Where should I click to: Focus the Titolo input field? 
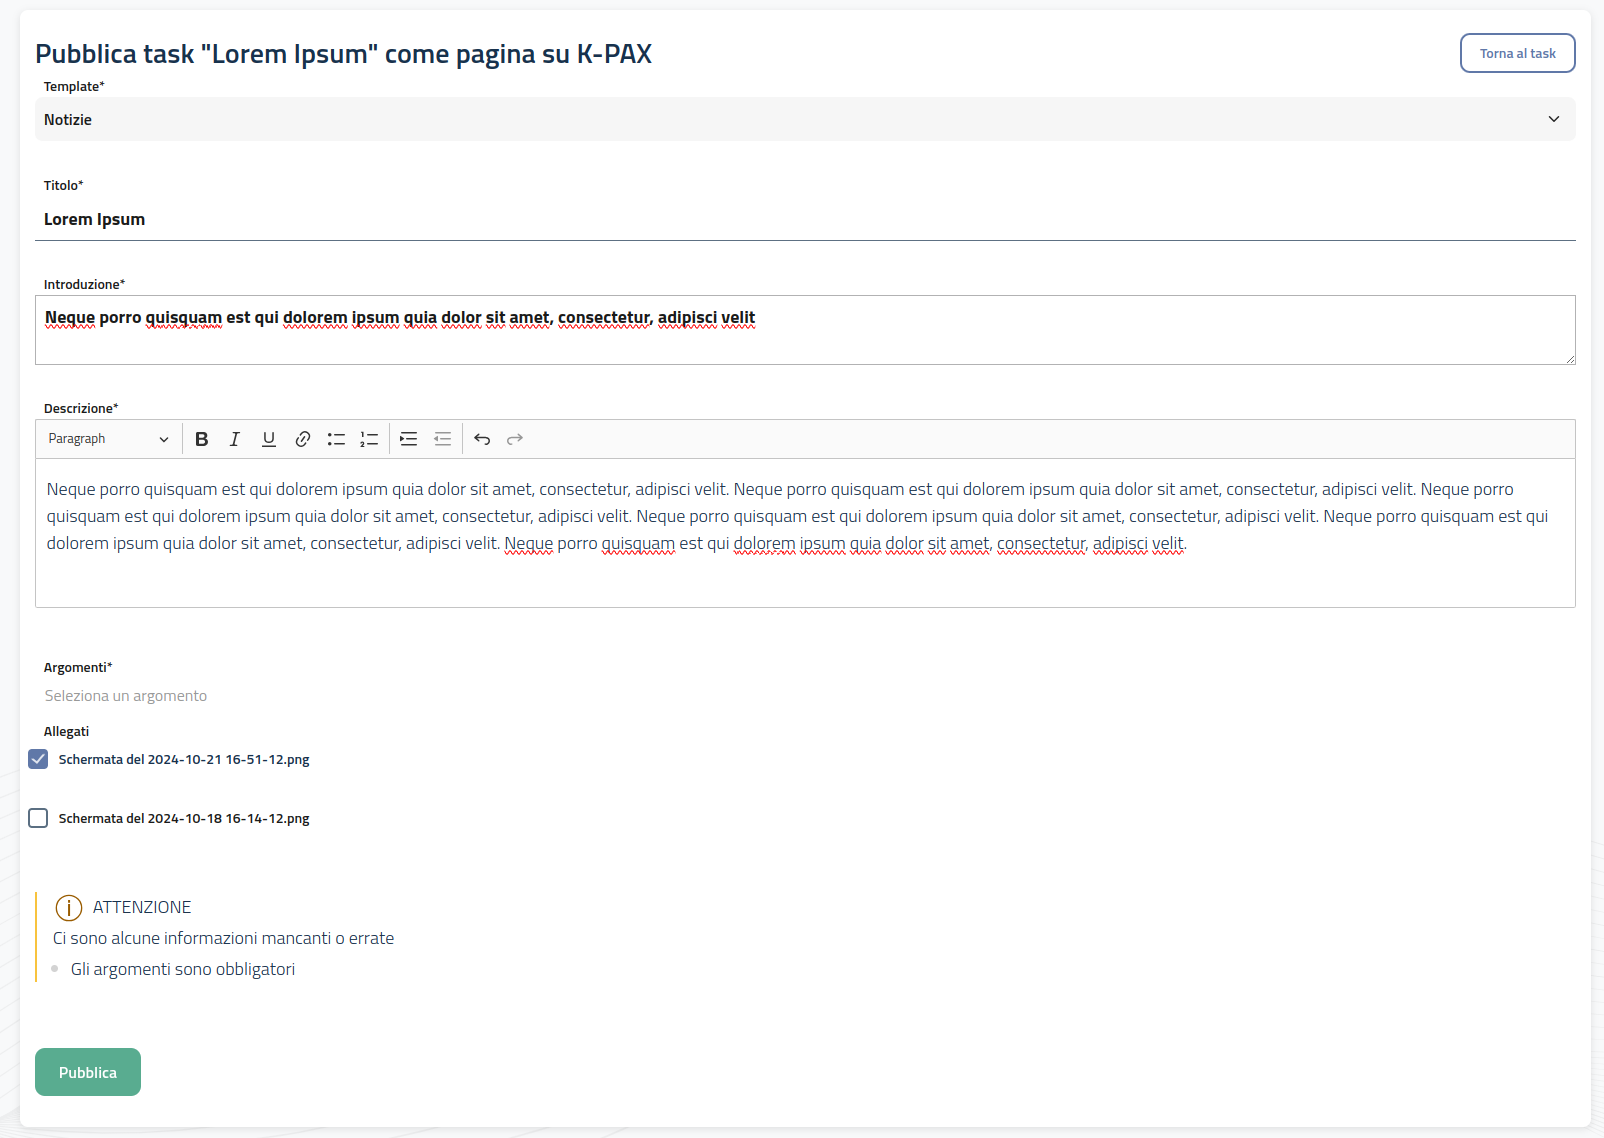804,219
